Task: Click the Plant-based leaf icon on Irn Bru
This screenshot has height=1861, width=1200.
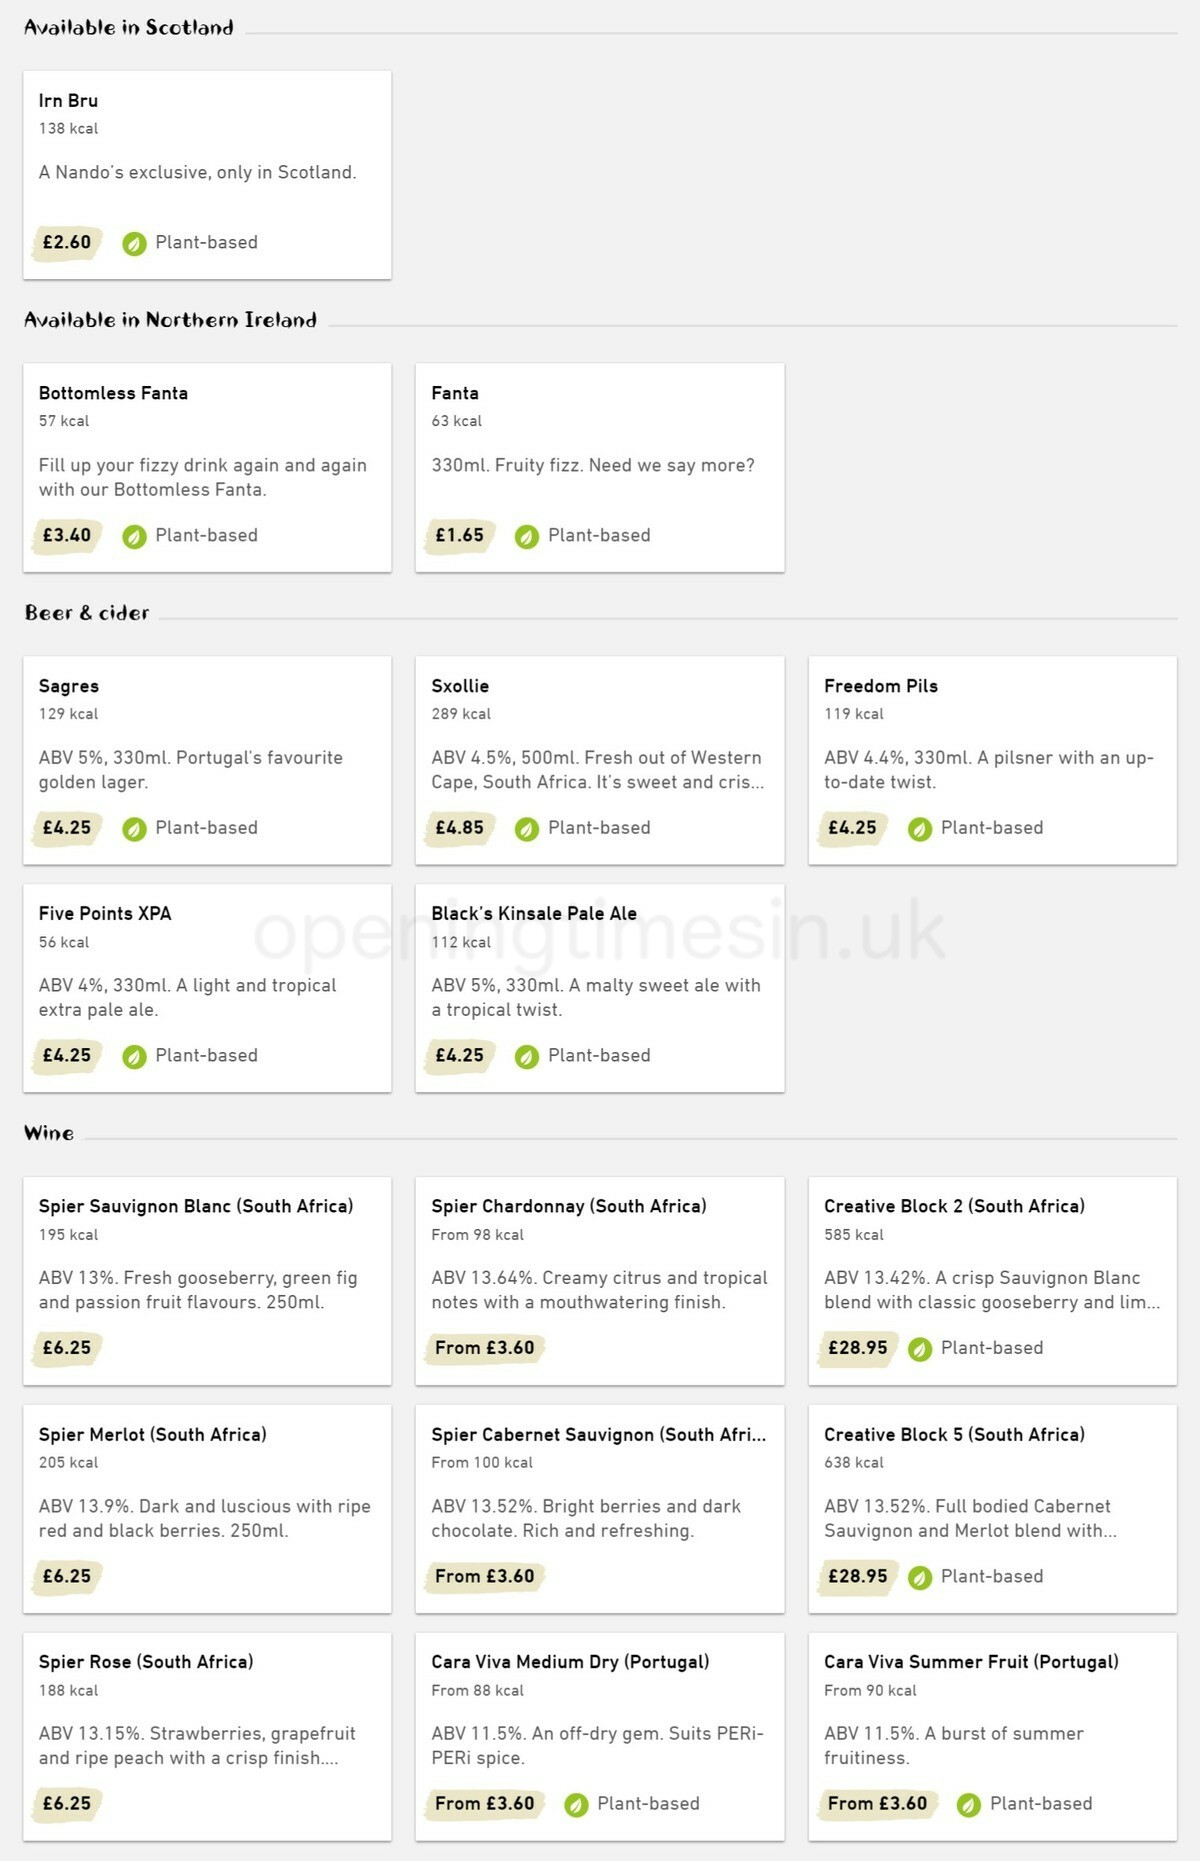Action: click(x=136, y=242)
